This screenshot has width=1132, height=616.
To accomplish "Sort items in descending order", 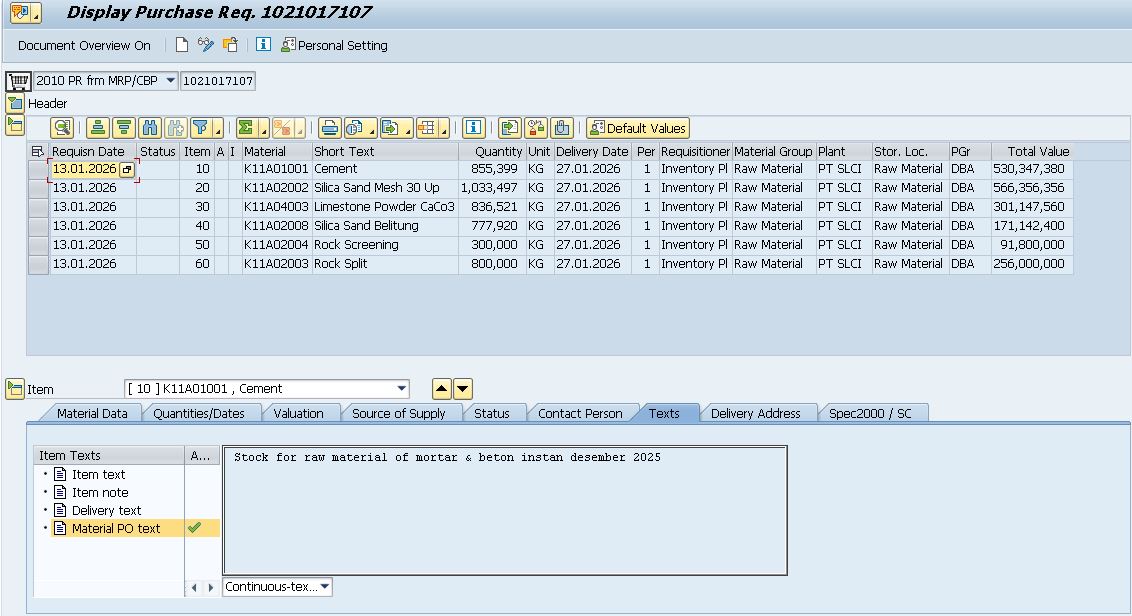I will pyautogui.click(x=123, y=128).
